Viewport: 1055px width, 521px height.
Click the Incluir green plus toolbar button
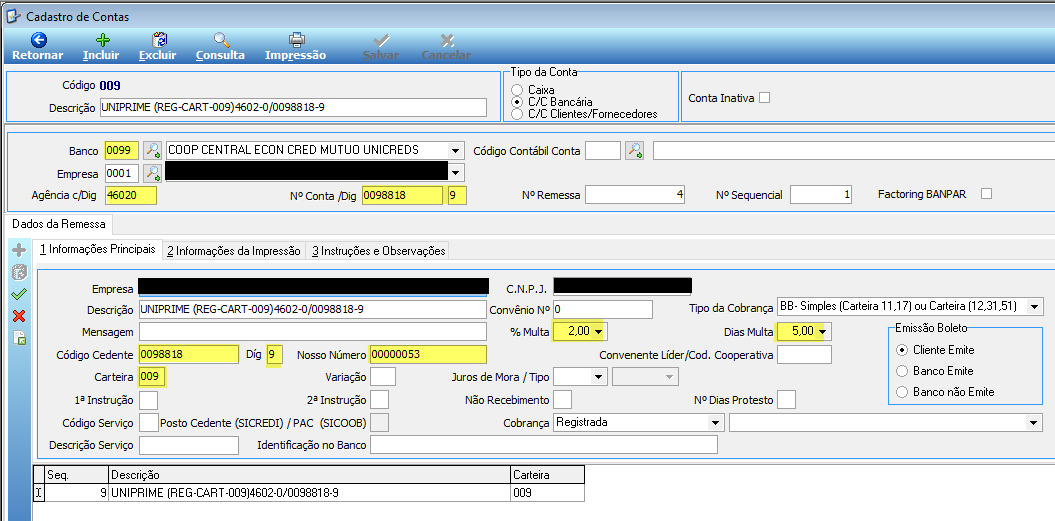point(101,48)
